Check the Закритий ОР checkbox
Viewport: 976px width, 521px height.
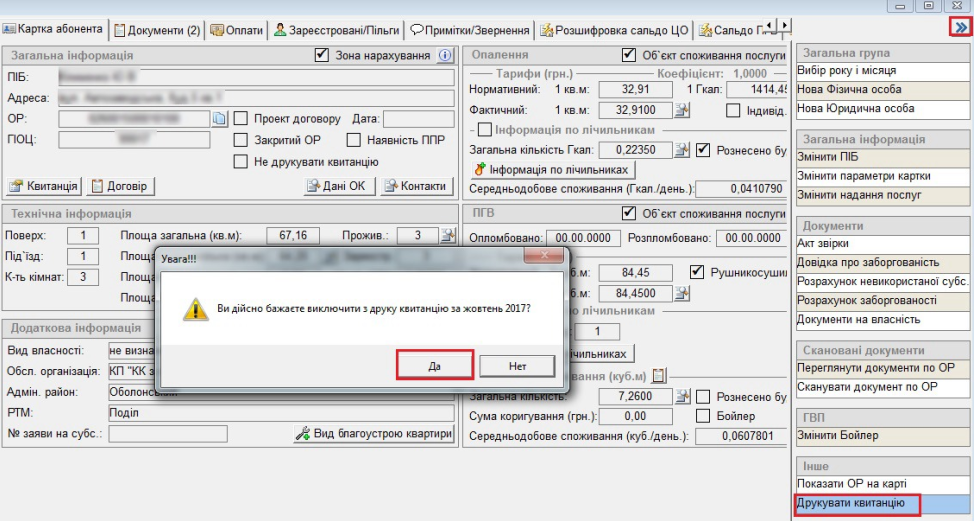240,140
